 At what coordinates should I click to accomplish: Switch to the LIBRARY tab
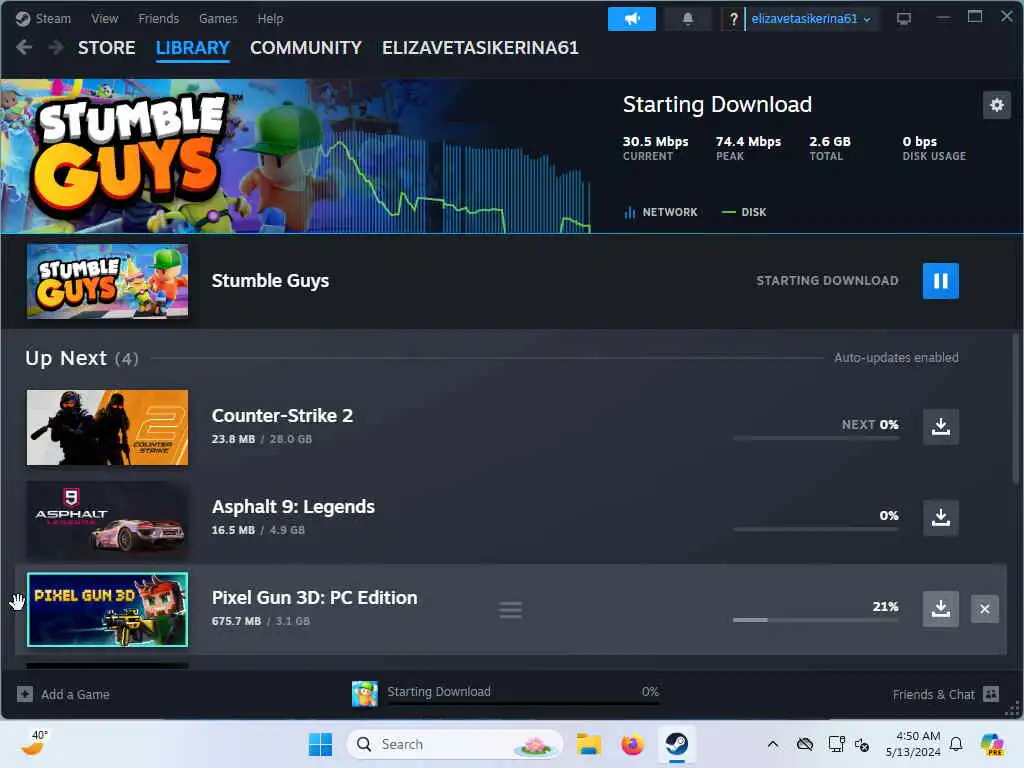click(x=193, y=48)
